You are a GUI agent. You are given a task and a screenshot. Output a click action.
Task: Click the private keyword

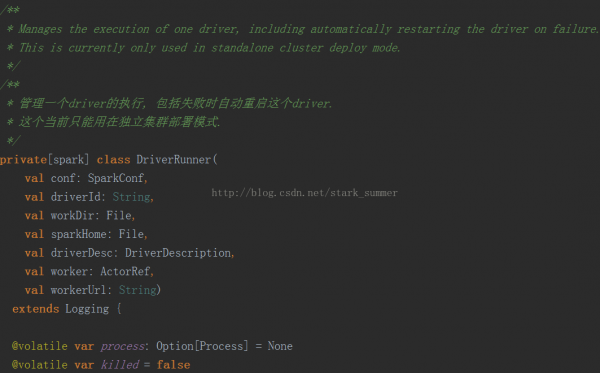pos(24,160)
